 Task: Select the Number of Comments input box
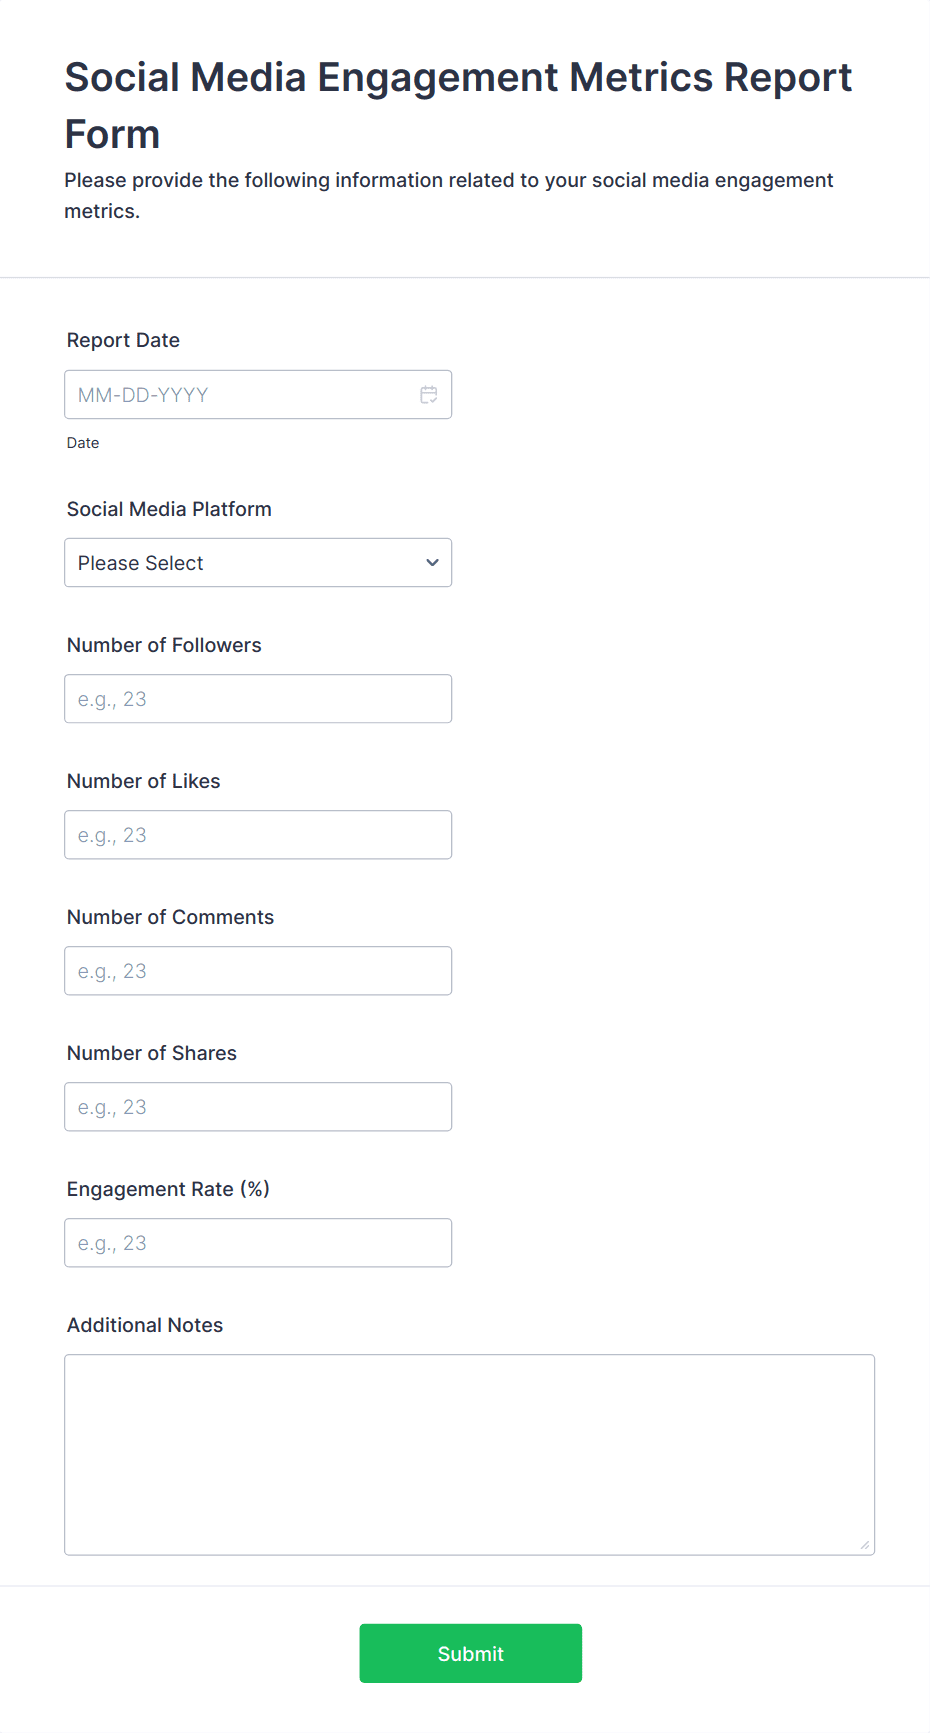point(258,971)
